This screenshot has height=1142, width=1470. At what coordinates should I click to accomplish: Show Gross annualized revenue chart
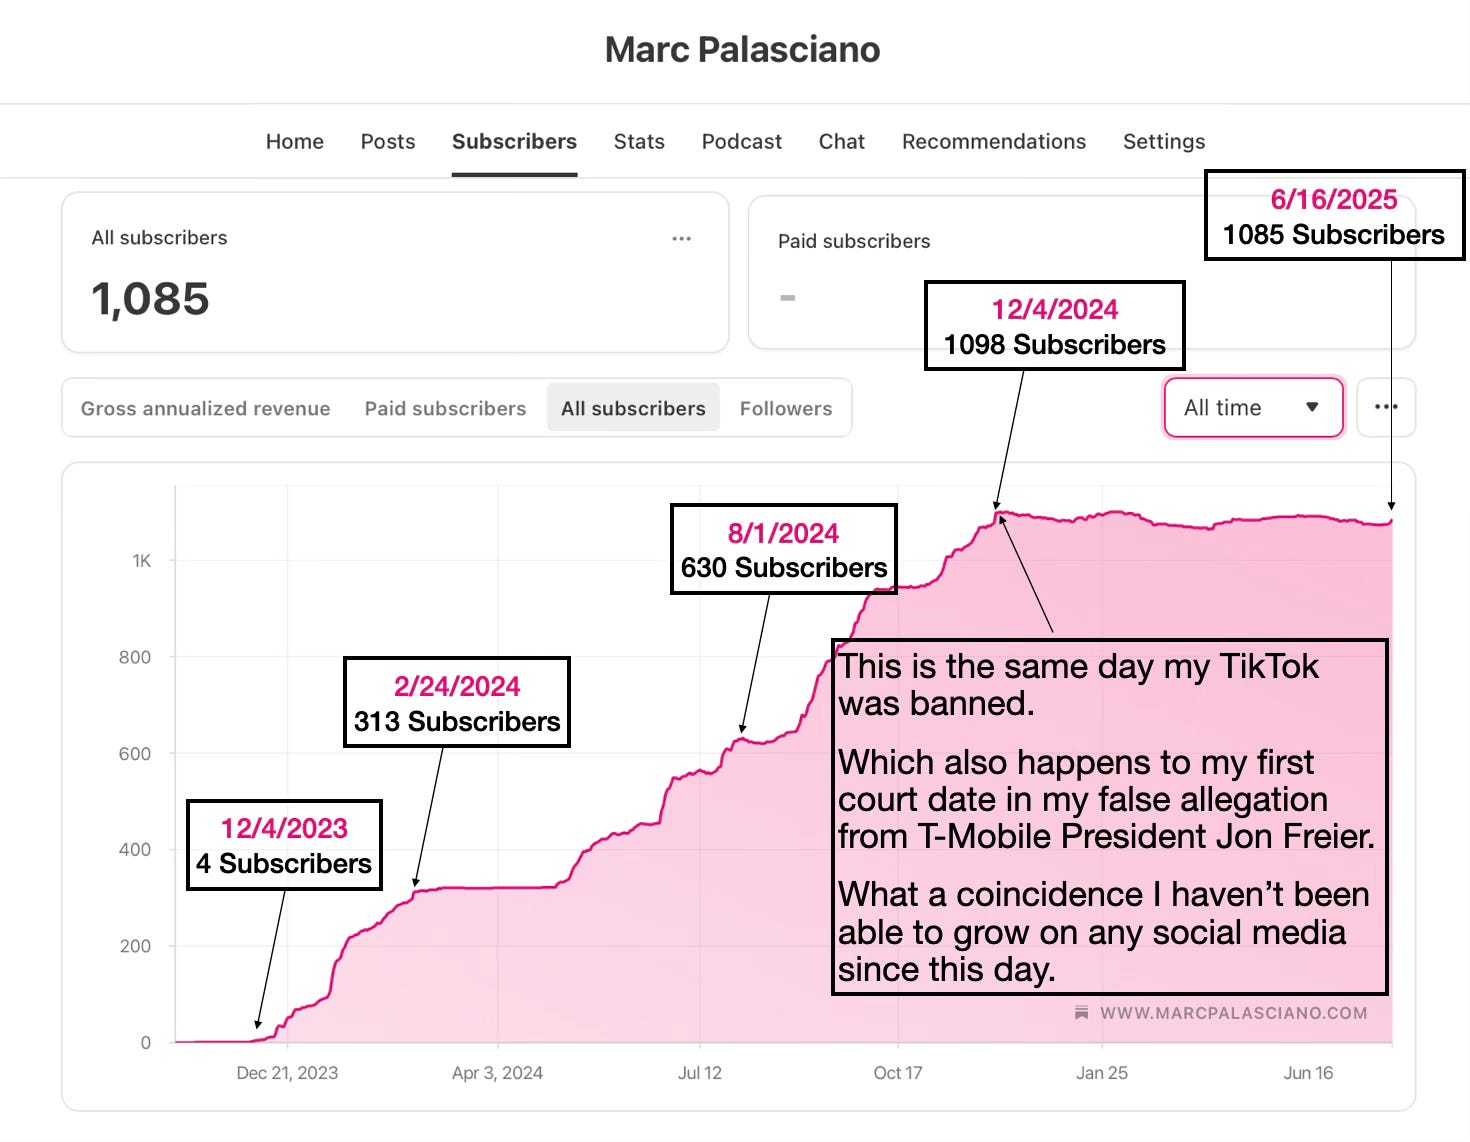point(206,408)
